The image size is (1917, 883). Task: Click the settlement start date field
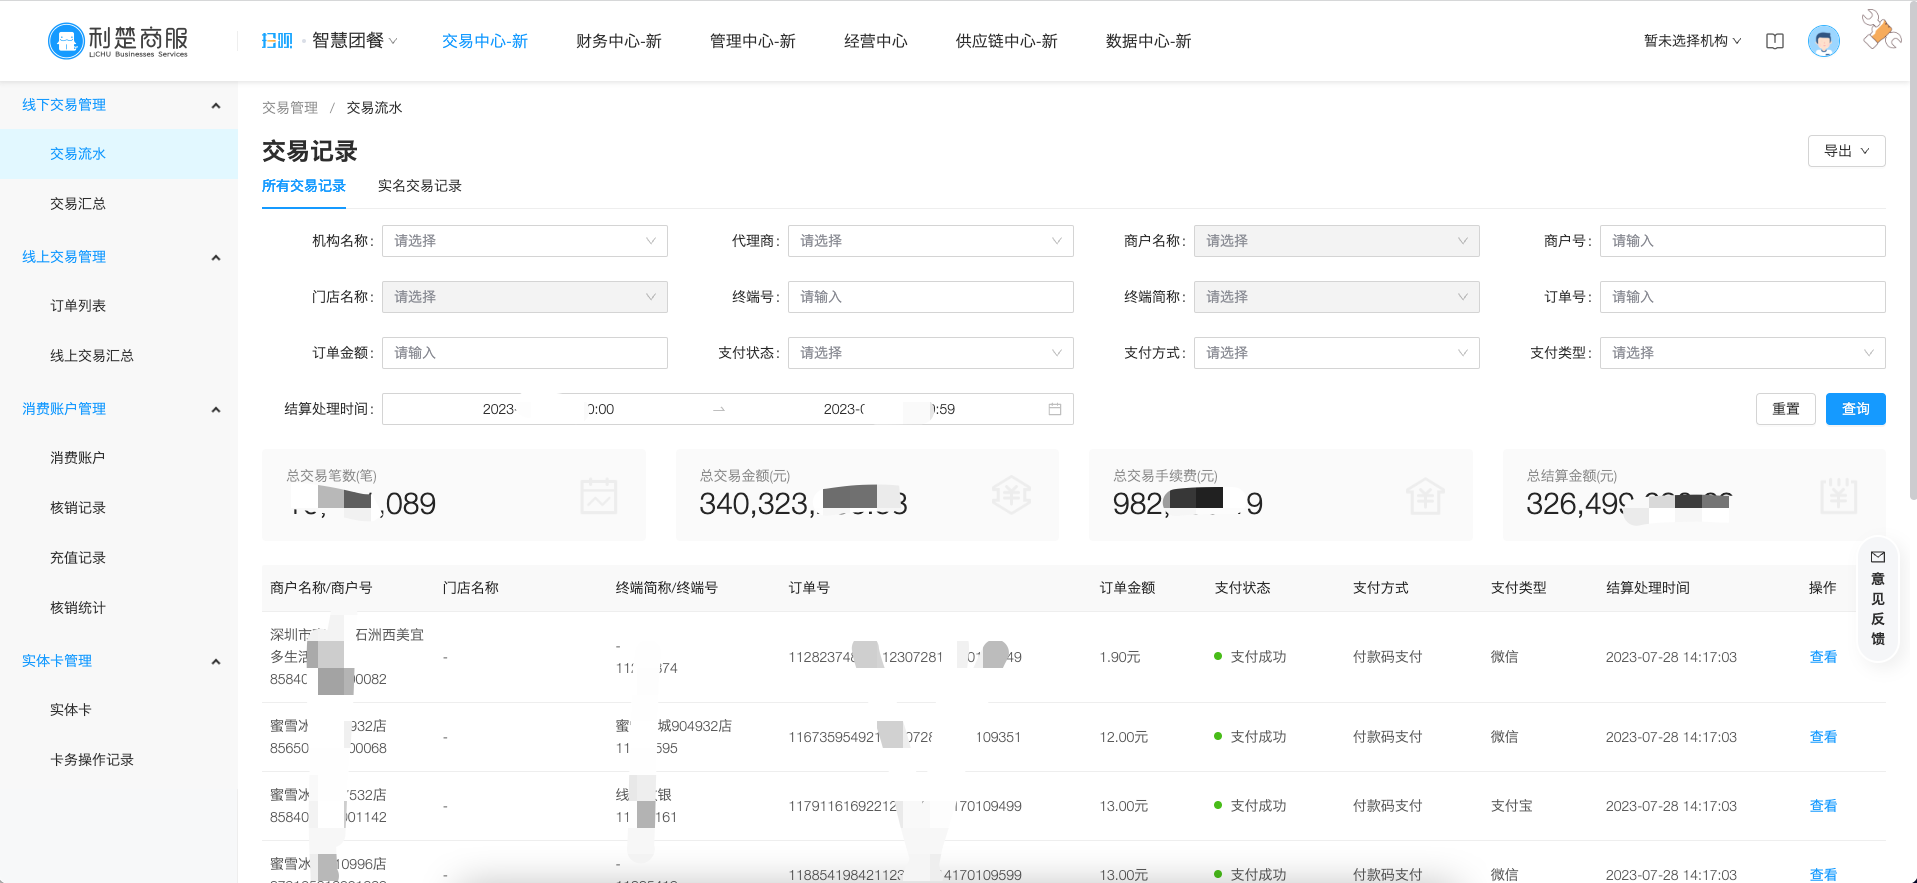coord(548,409)
